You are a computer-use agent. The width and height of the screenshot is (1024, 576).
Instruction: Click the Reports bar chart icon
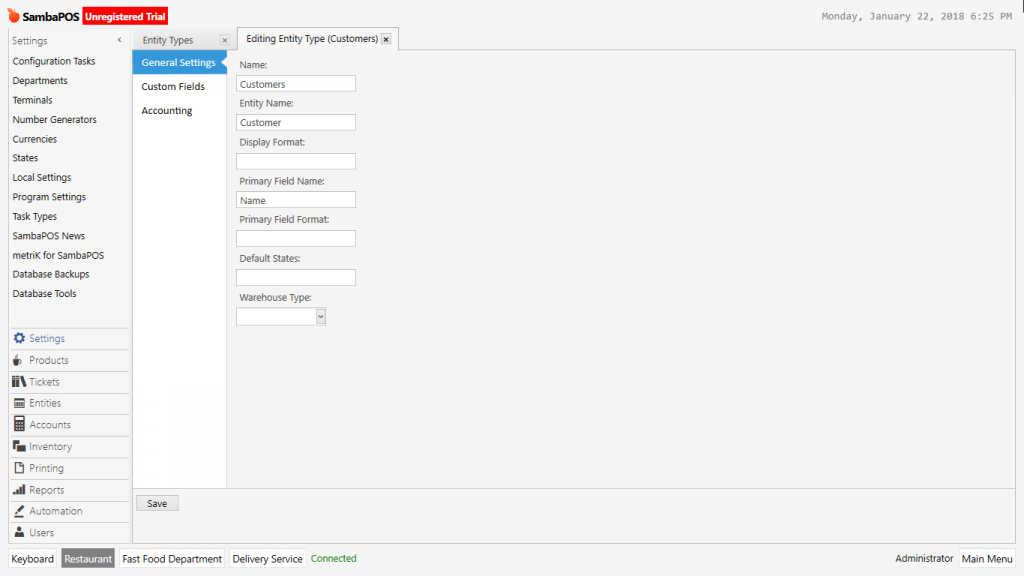pos(19,489)
